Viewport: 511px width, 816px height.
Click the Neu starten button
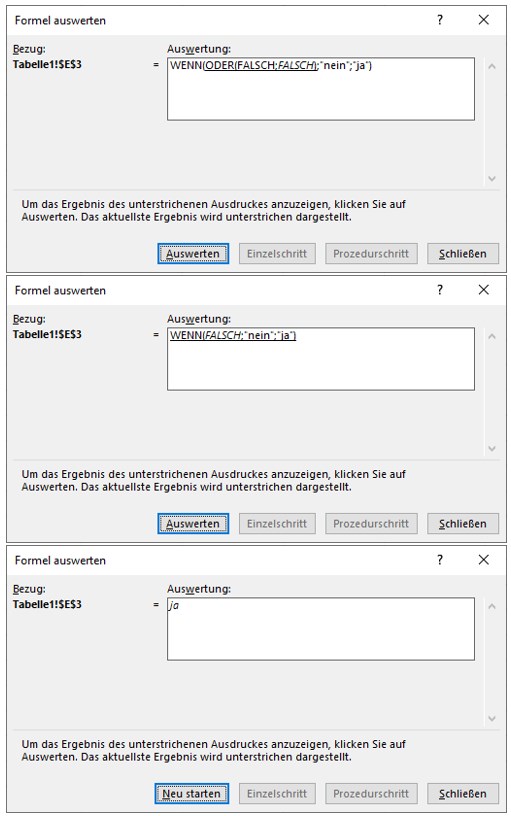[191, 794]
